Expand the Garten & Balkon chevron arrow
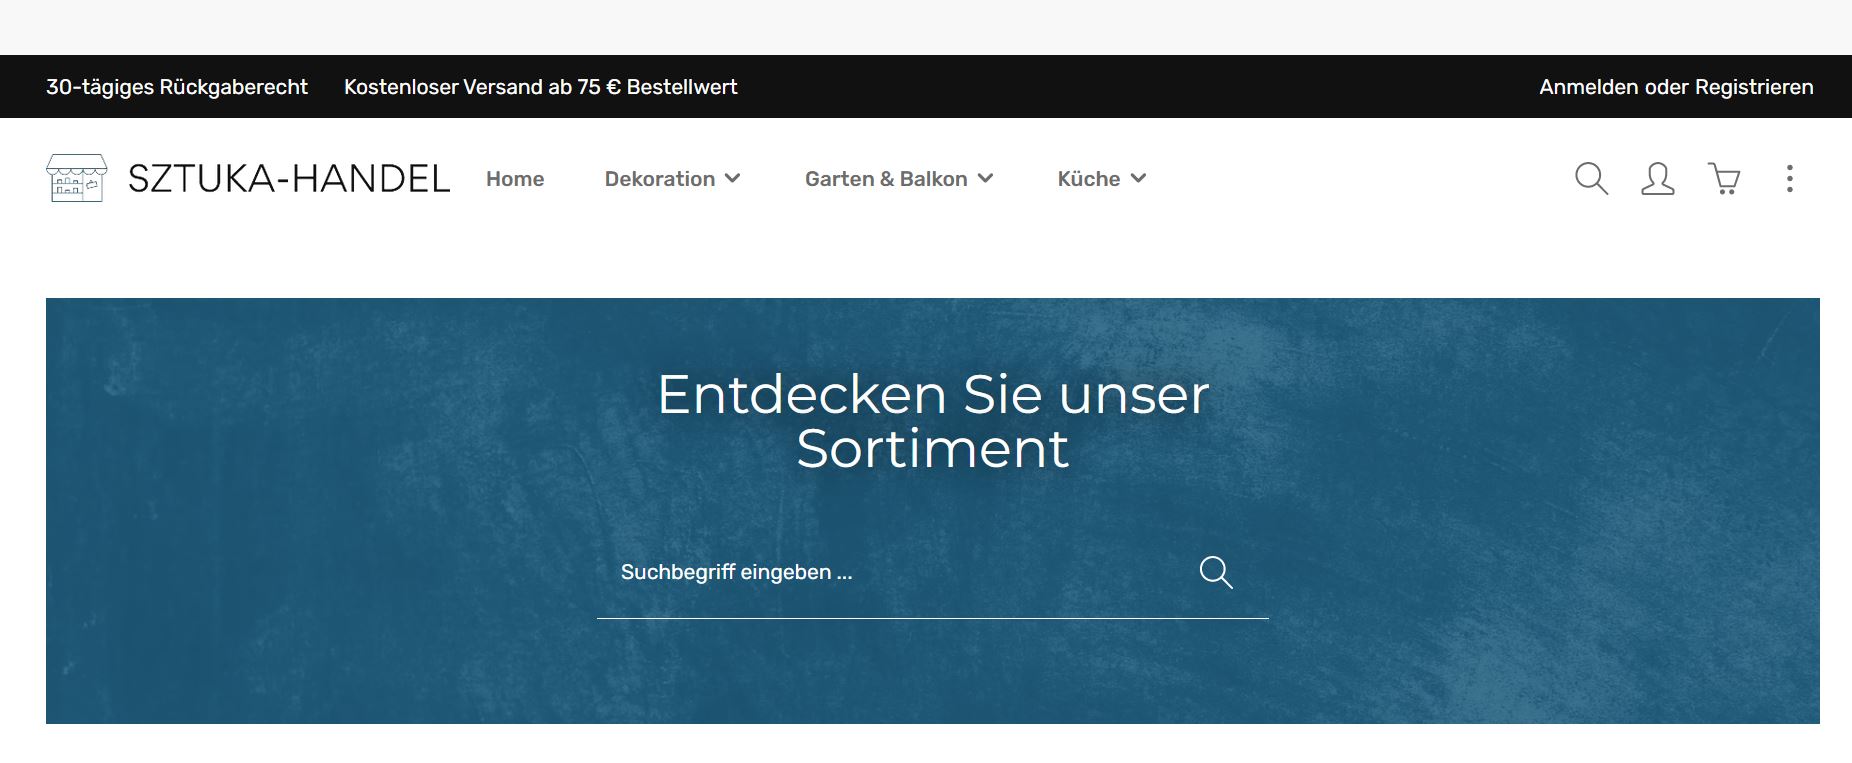The image size is (1852, 763). point(986,179)
